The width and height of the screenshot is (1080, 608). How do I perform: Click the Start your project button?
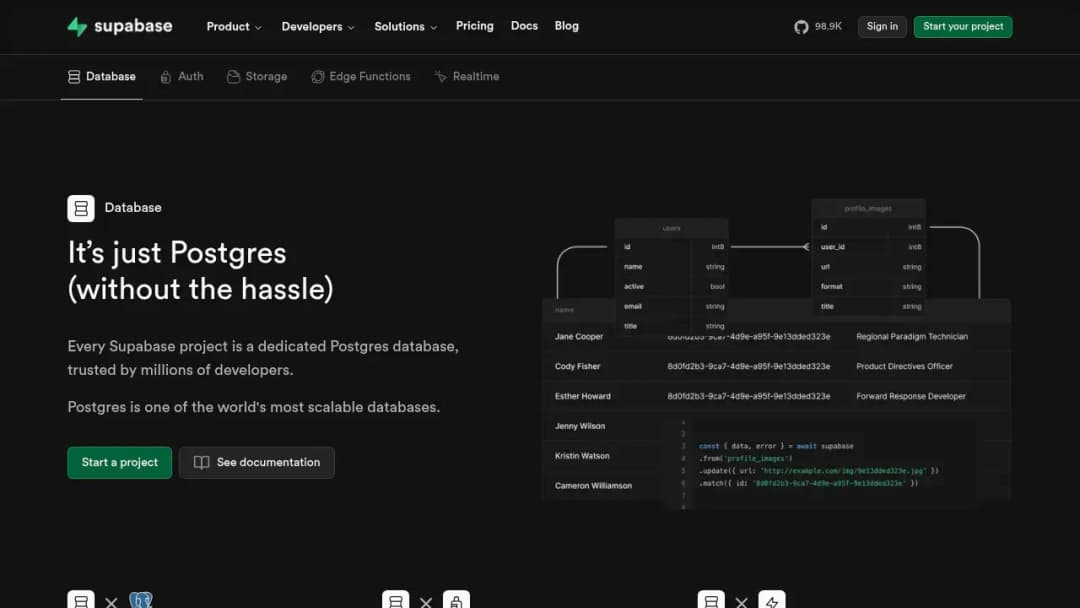(963, 27)
